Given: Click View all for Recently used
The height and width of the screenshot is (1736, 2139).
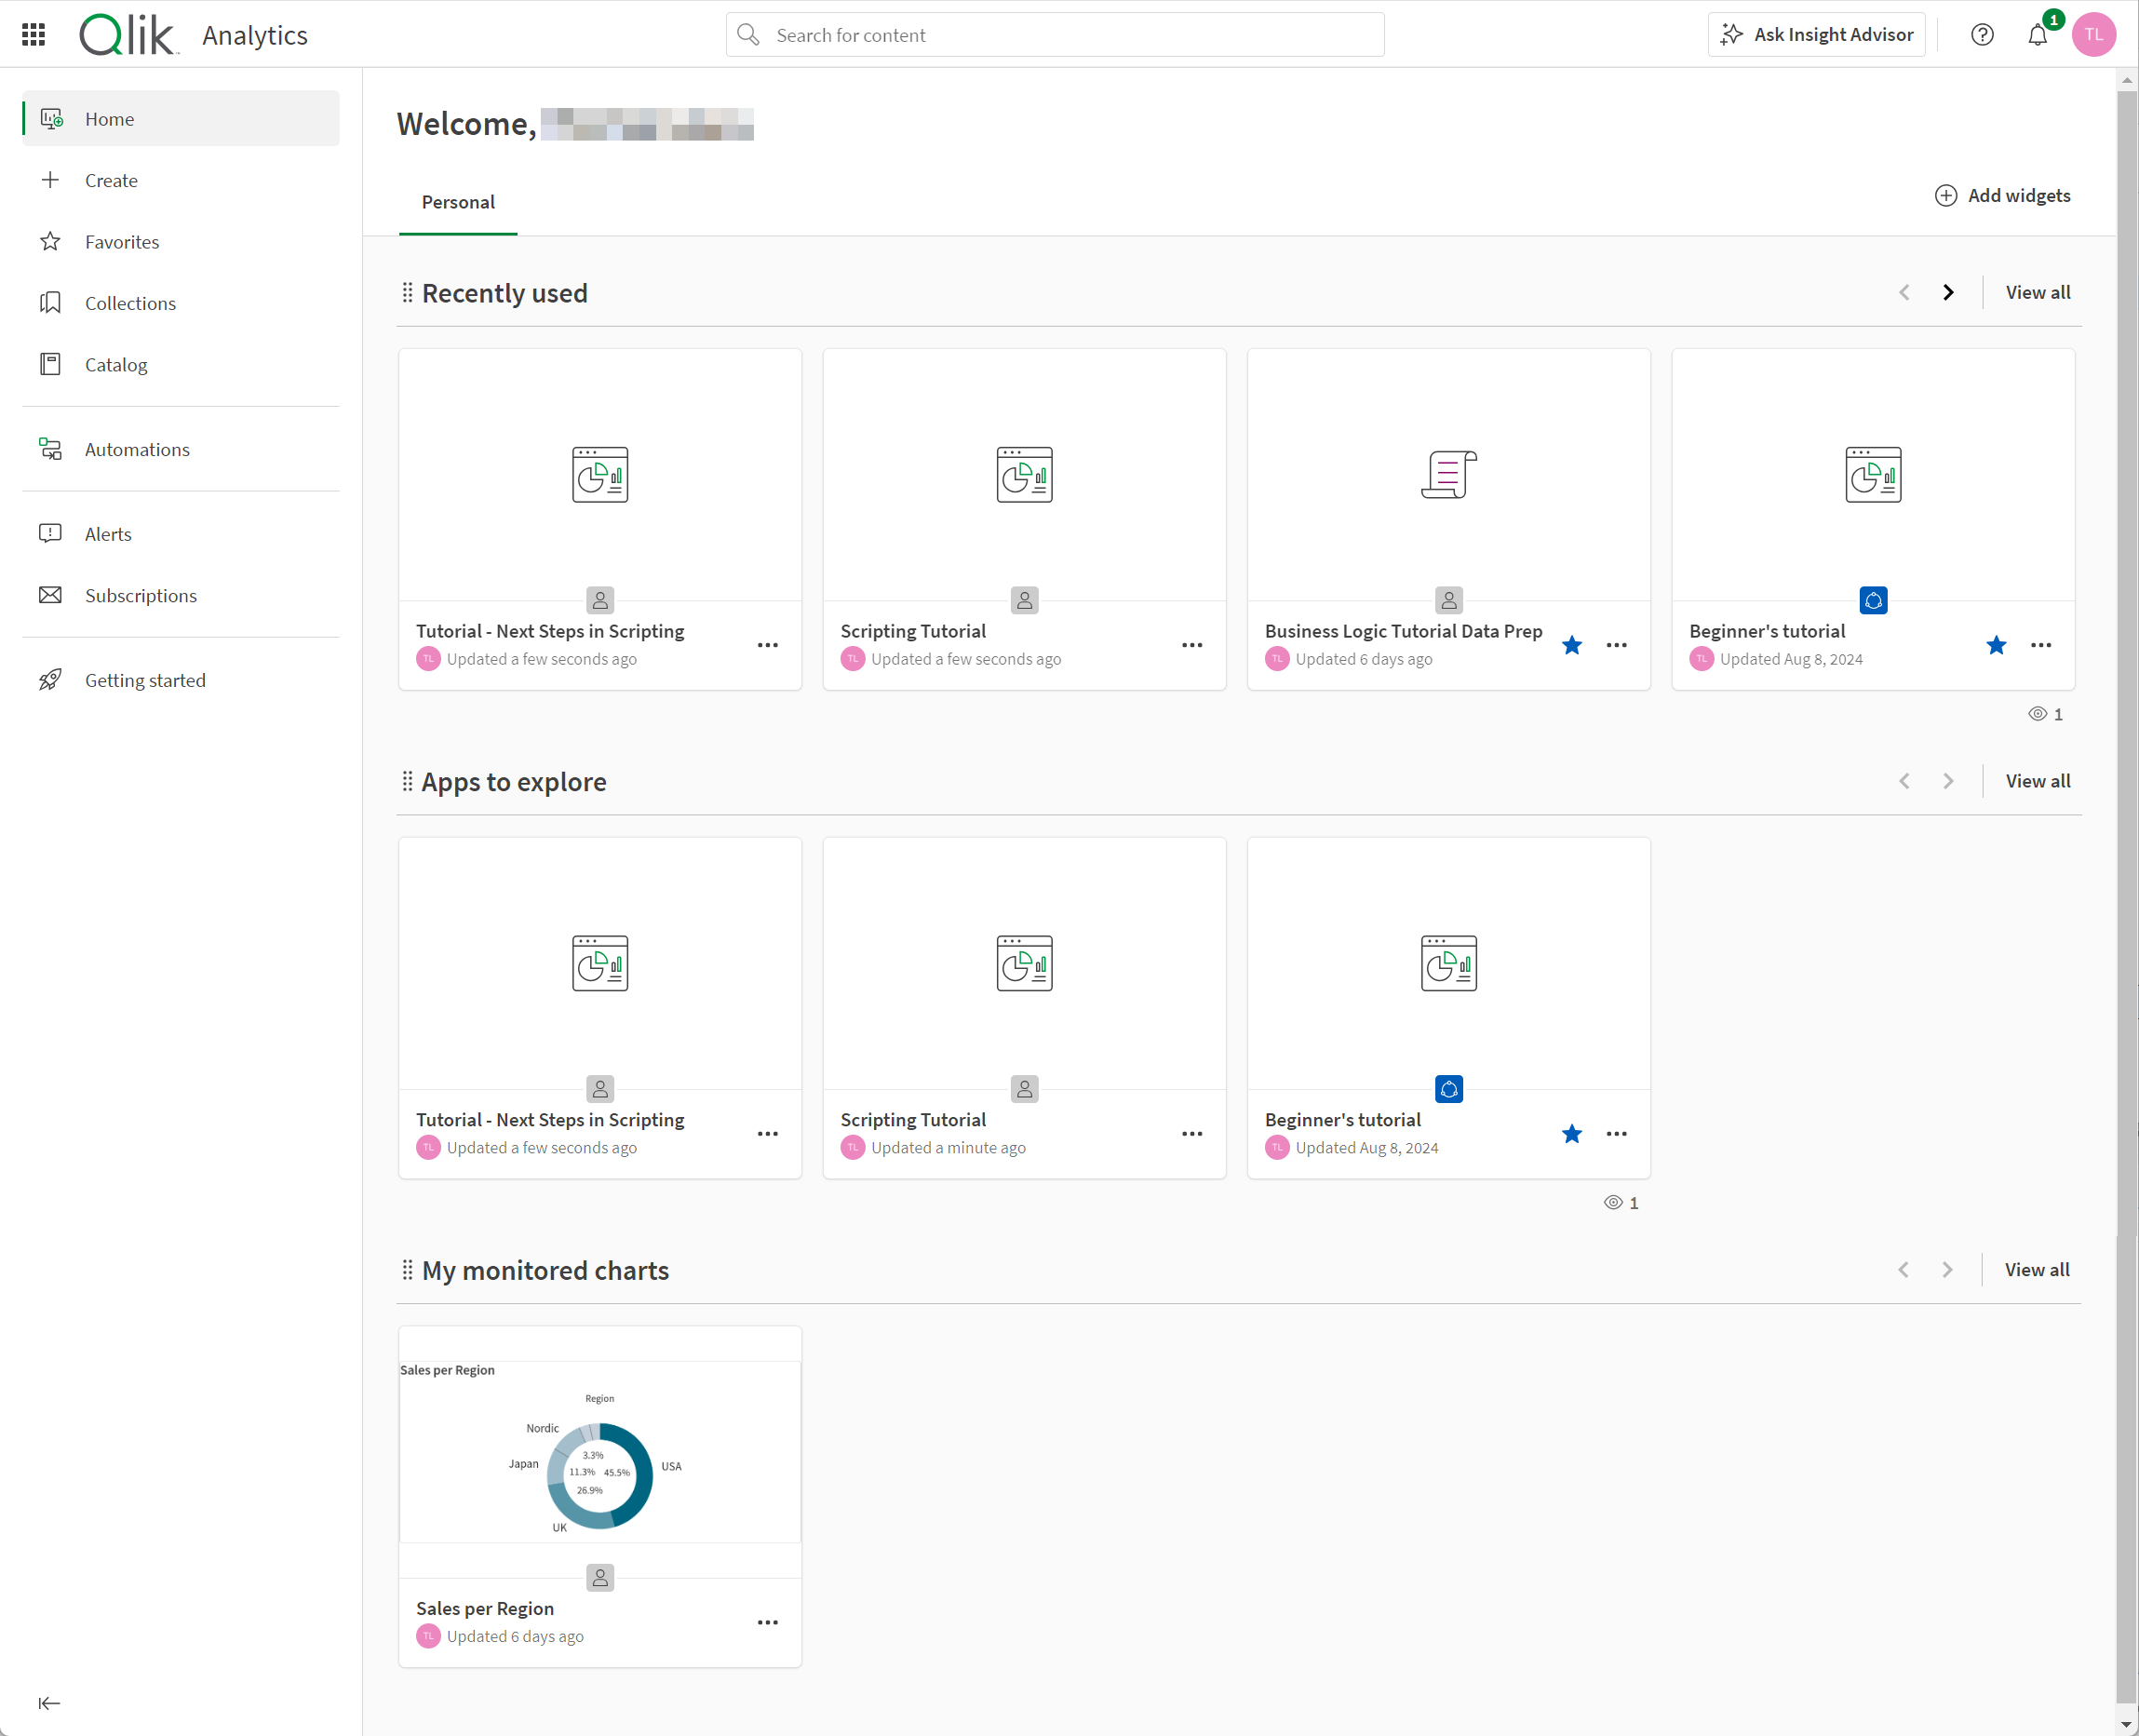Looking at the screenshot, I should pos(2037,292).
